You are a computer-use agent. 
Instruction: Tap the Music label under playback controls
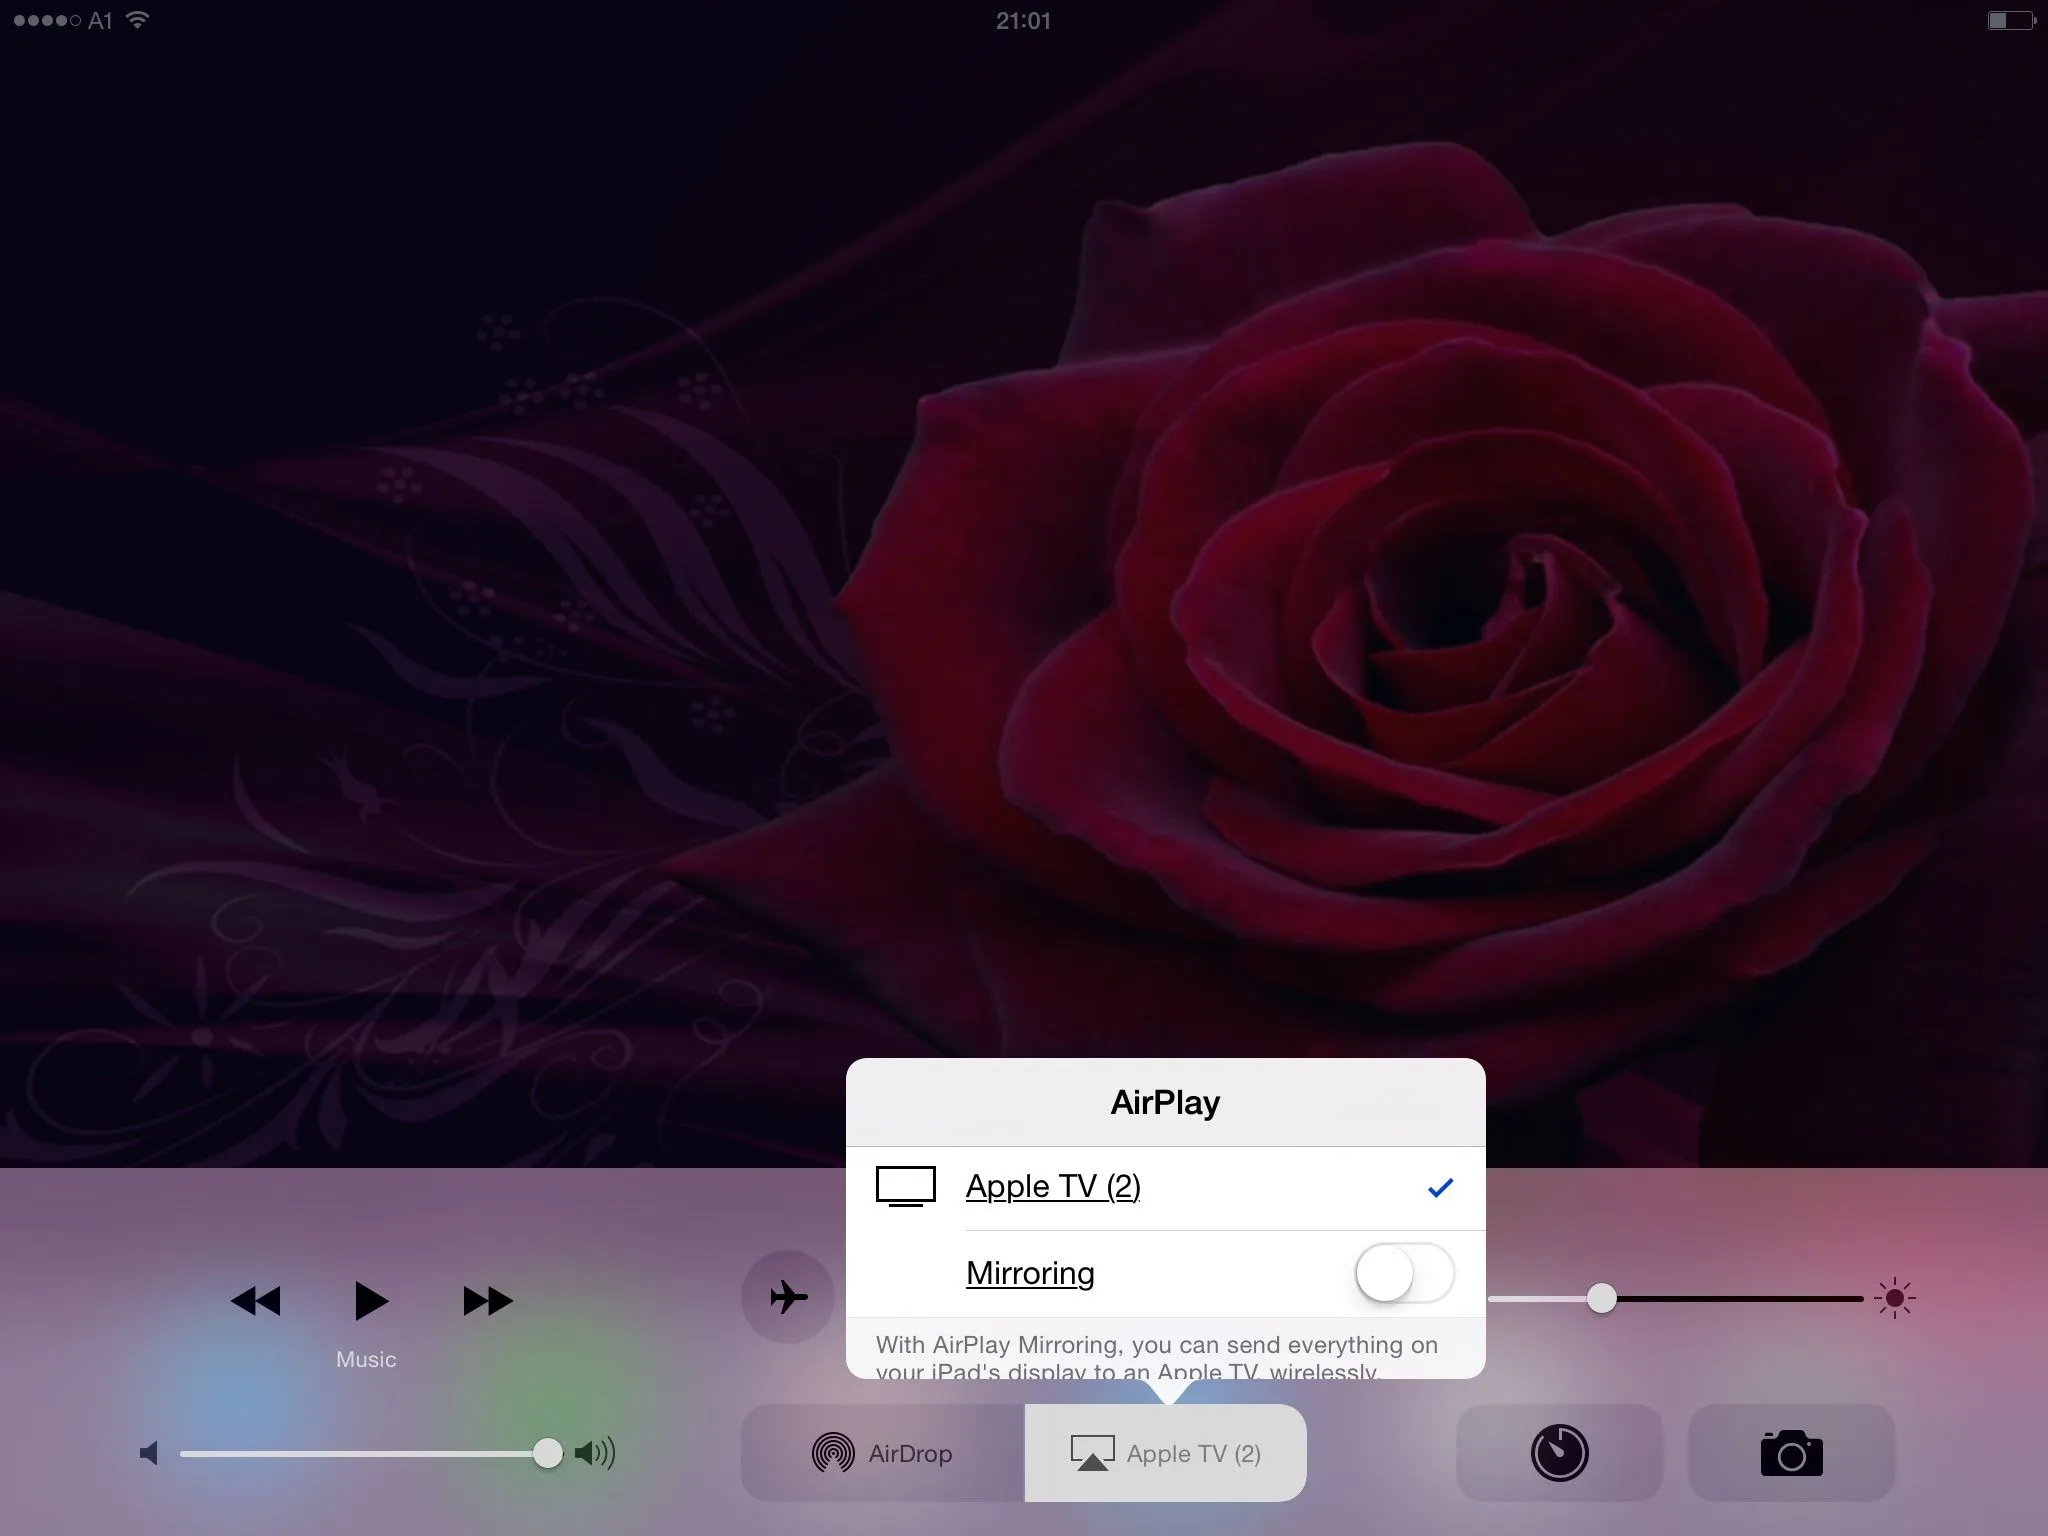pos(366,1359)
